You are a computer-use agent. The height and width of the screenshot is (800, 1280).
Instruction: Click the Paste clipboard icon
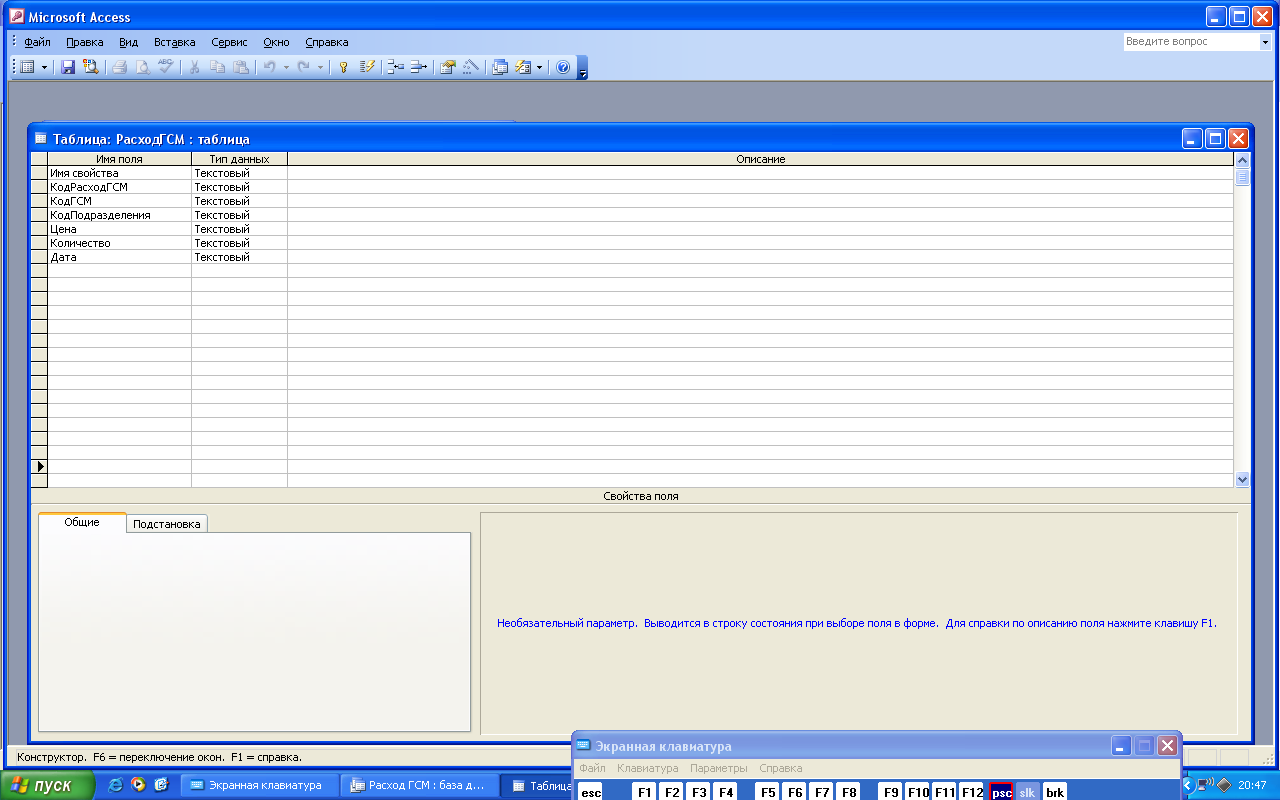pyautogui.click(x=240, y=67)
